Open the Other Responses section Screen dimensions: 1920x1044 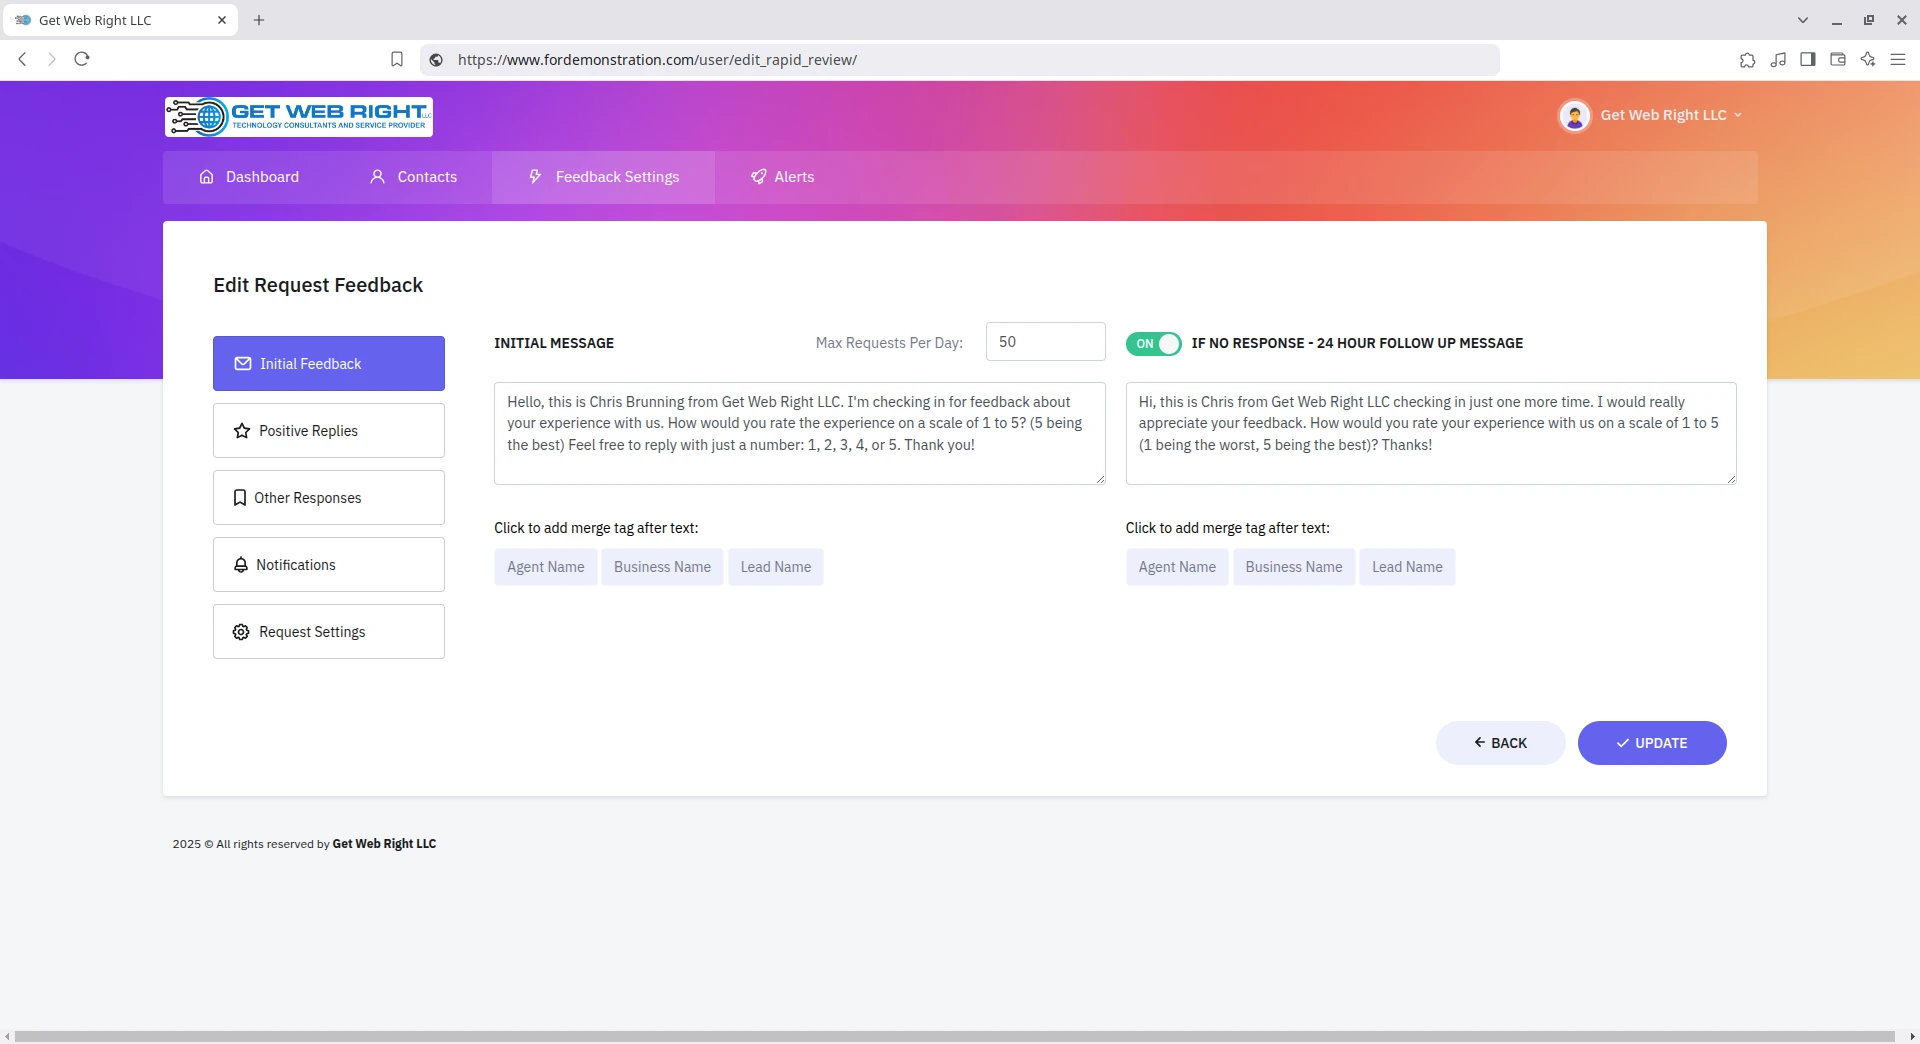tap(329, 498)
